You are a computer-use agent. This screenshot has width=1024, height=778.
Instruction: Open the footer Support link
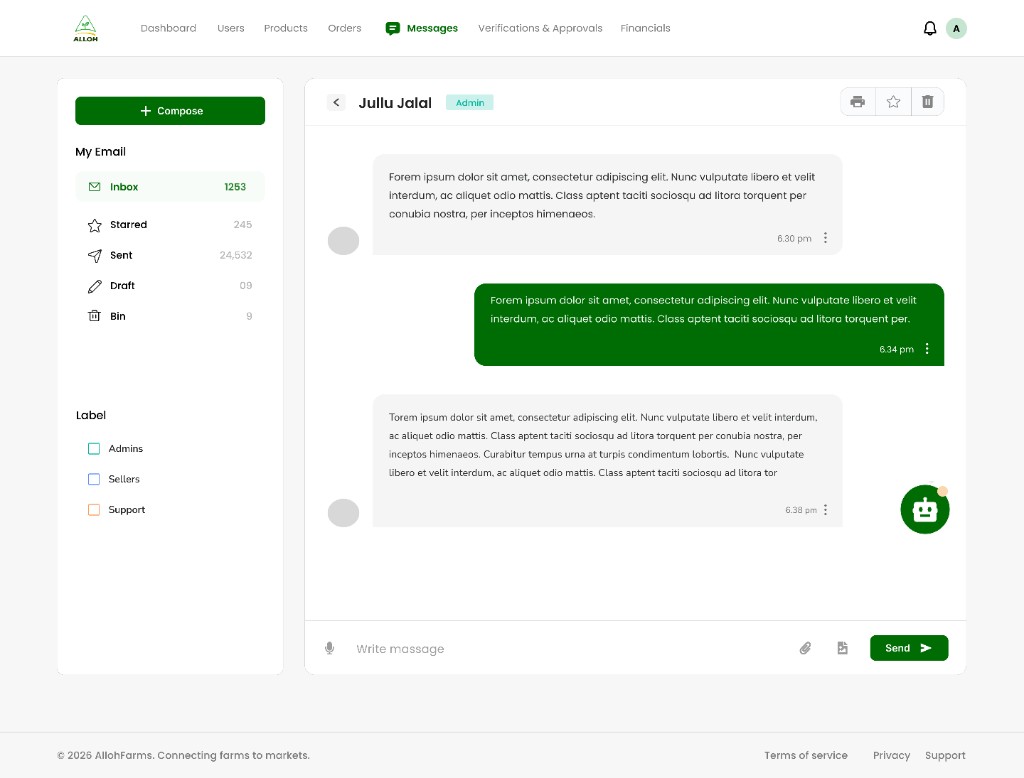(945, 755)
